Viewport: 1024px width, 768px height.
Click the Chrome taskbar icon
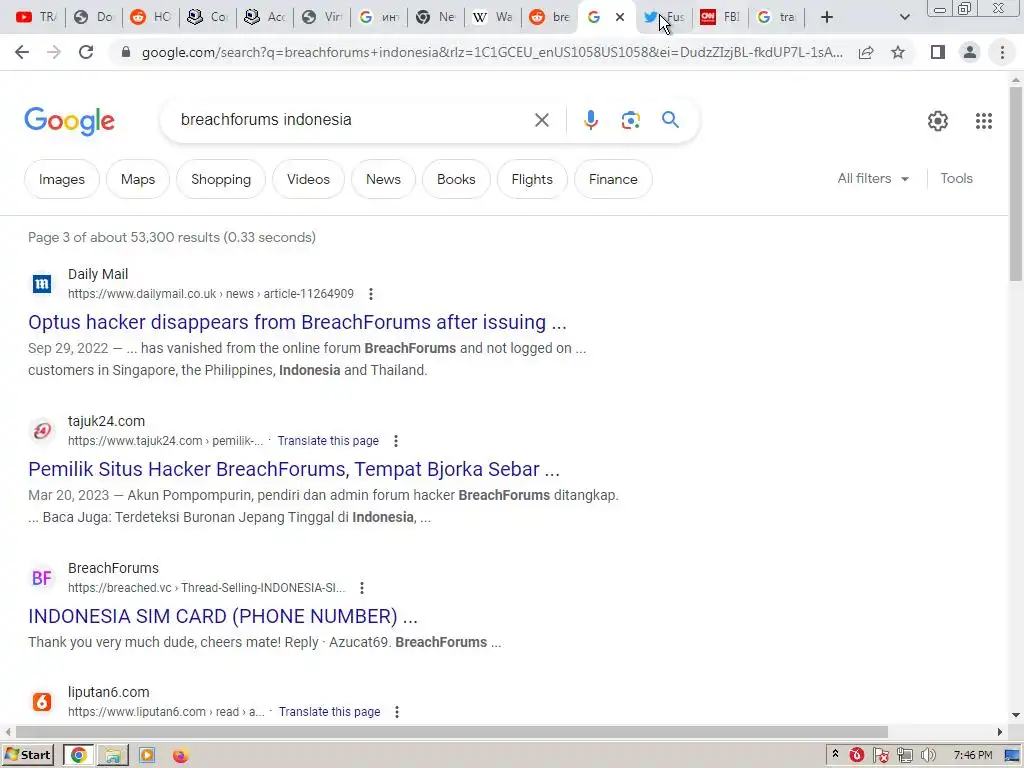(78, 756)
